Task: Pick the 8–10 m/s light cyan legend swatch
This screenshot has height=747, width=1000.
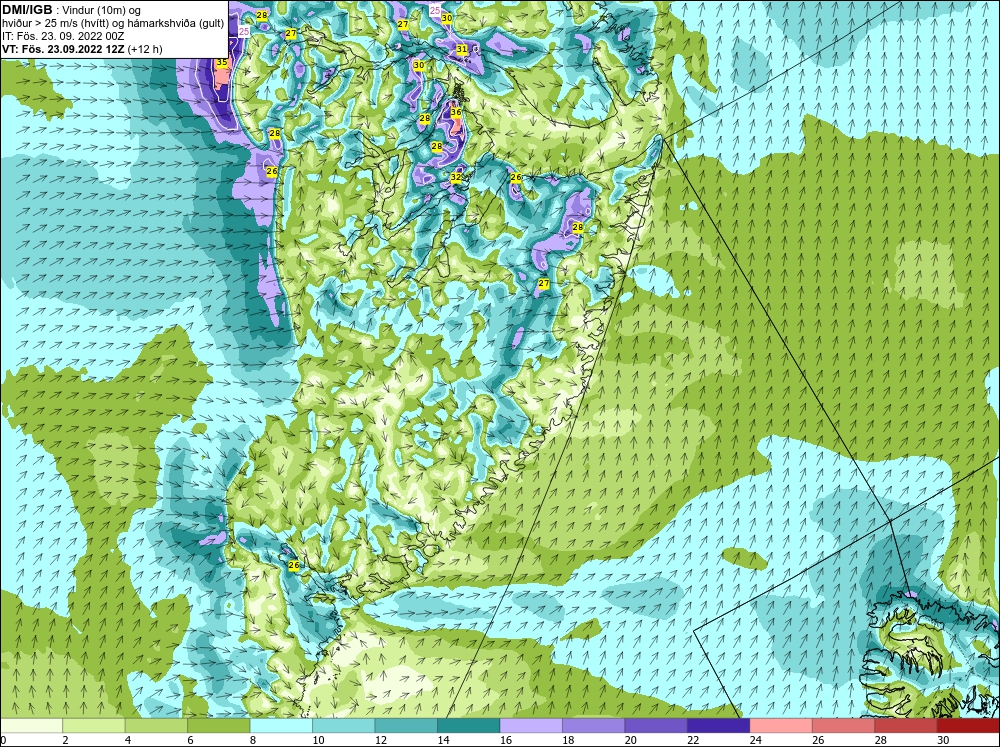Action: 281,725
